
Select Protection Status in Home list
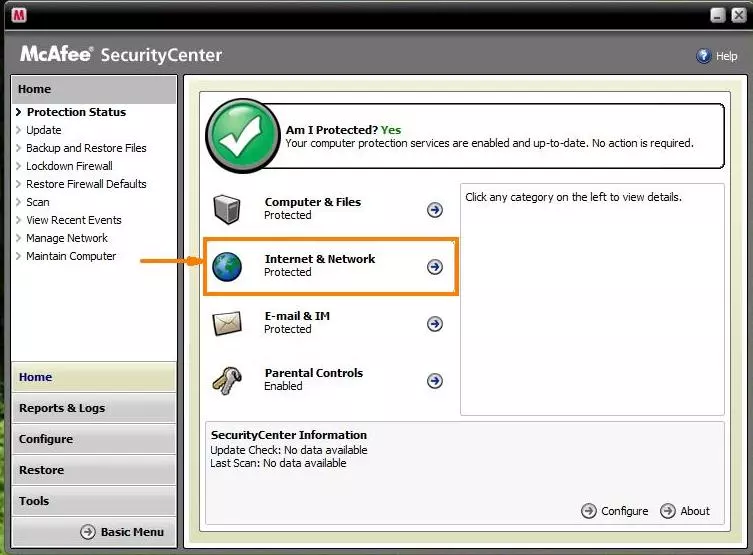(76, 112)
